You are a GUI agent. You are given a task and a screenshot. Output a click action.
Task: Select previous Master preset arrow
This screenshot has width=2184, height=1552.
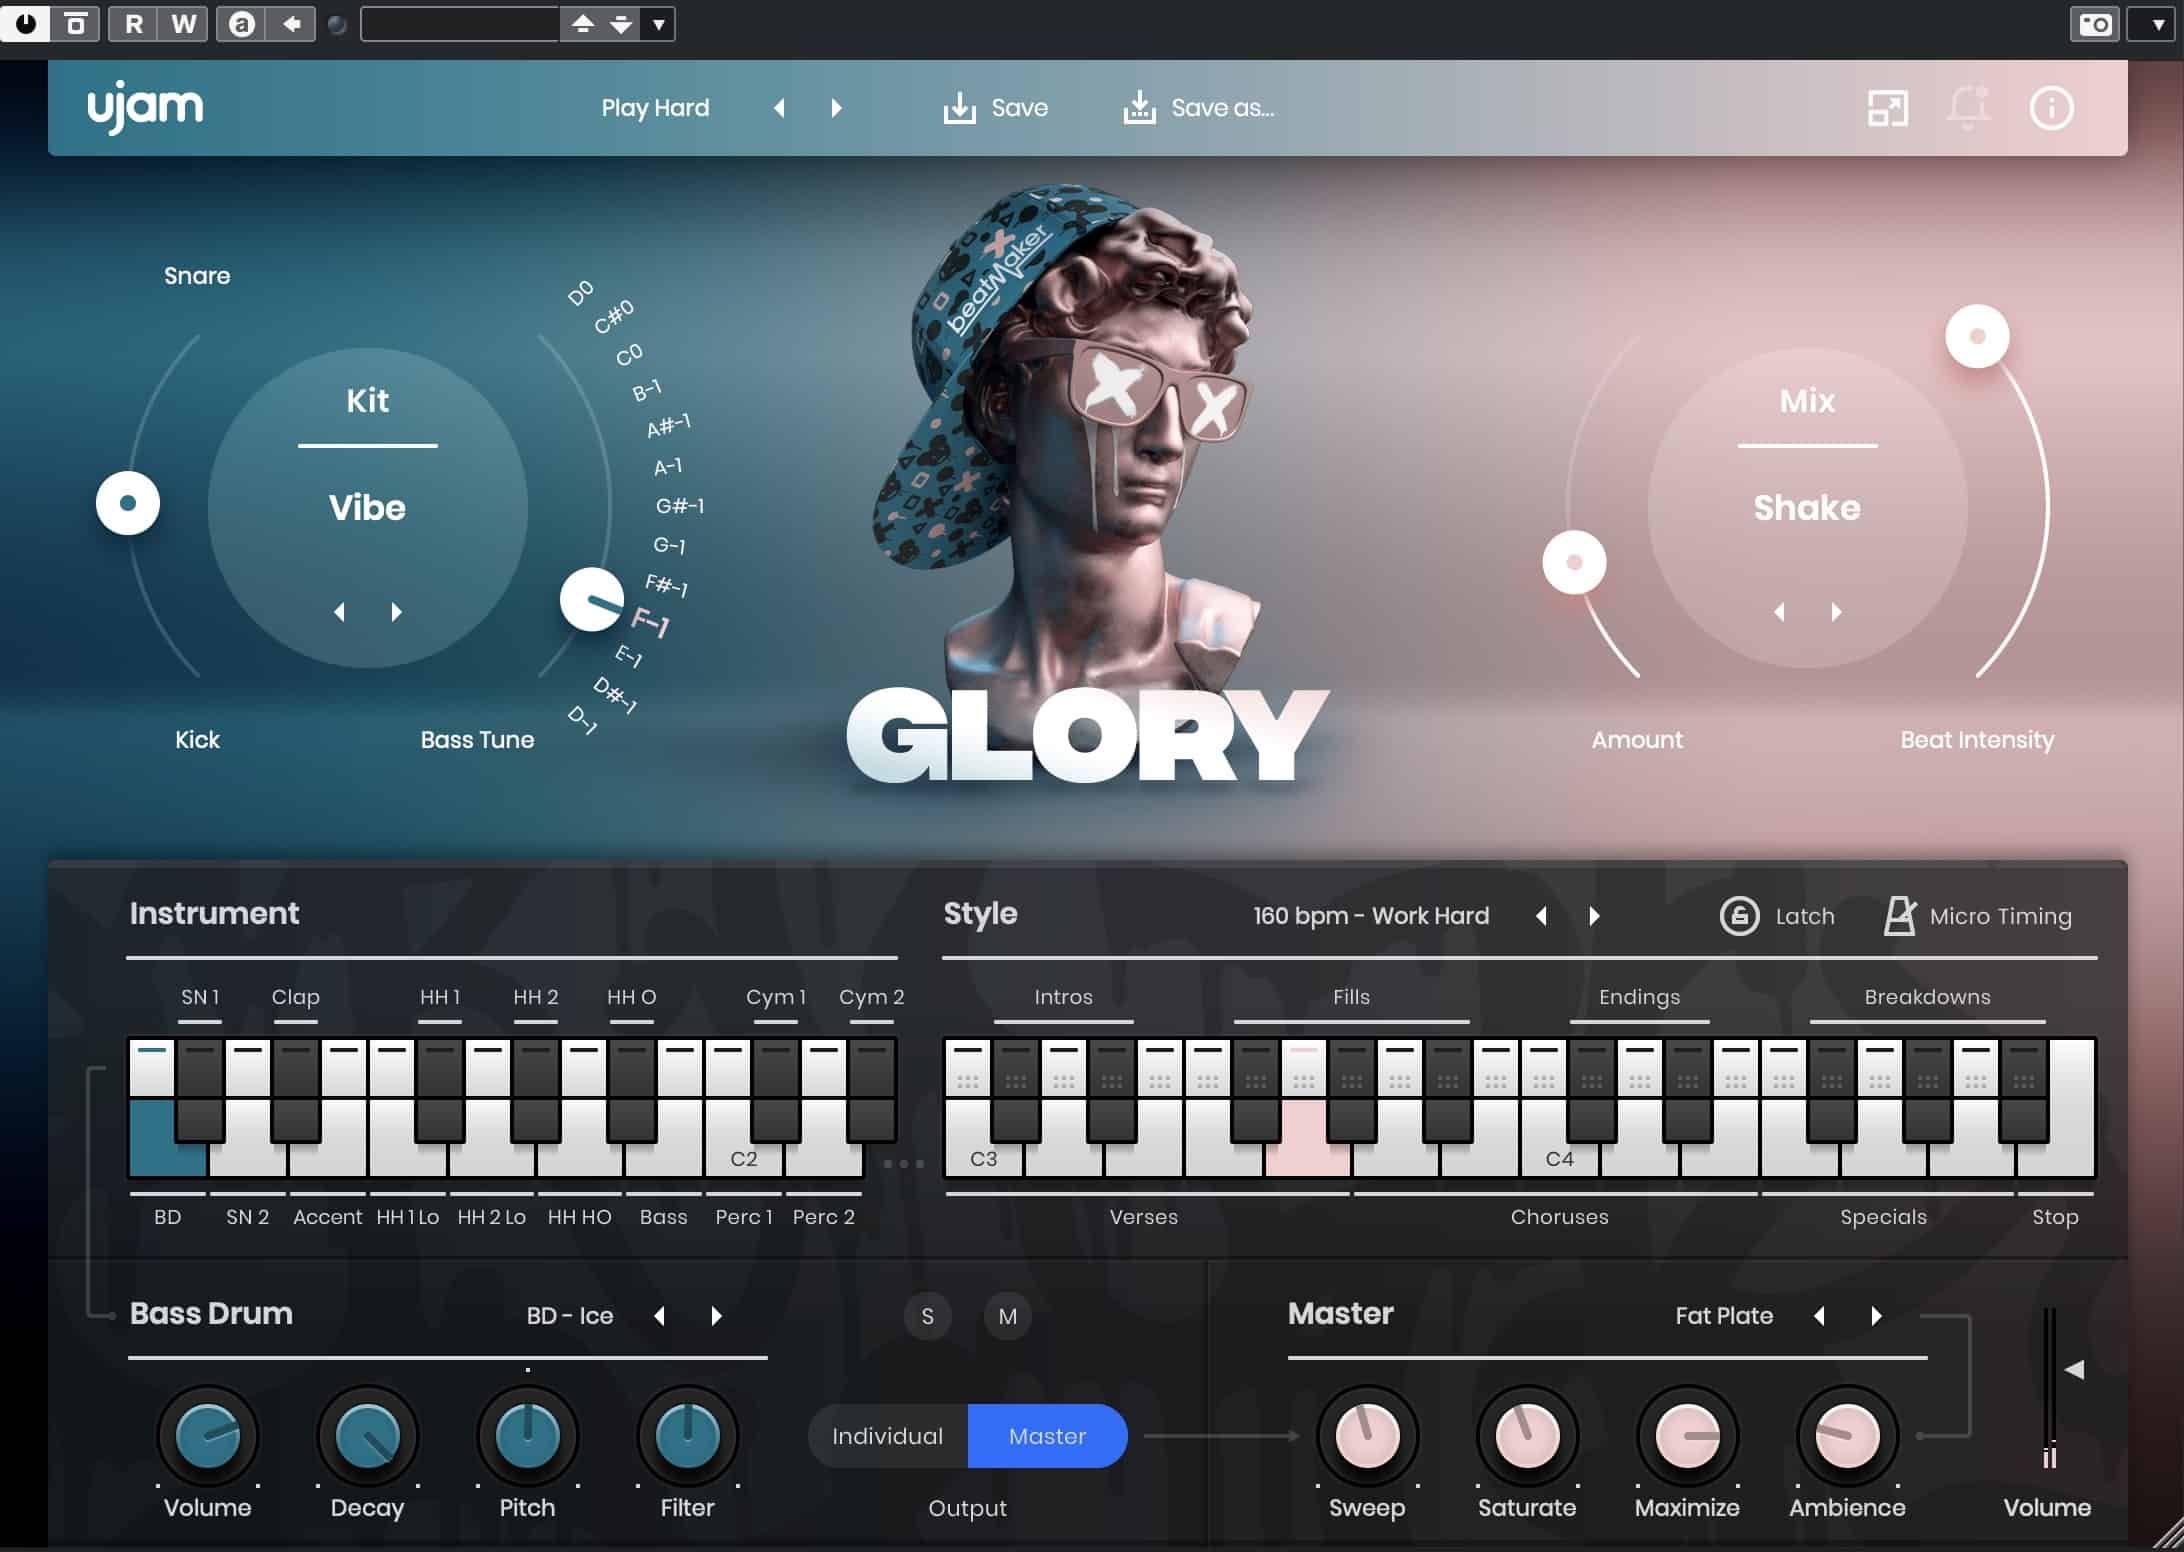pyautogui.click(x=1819, y=1316)
